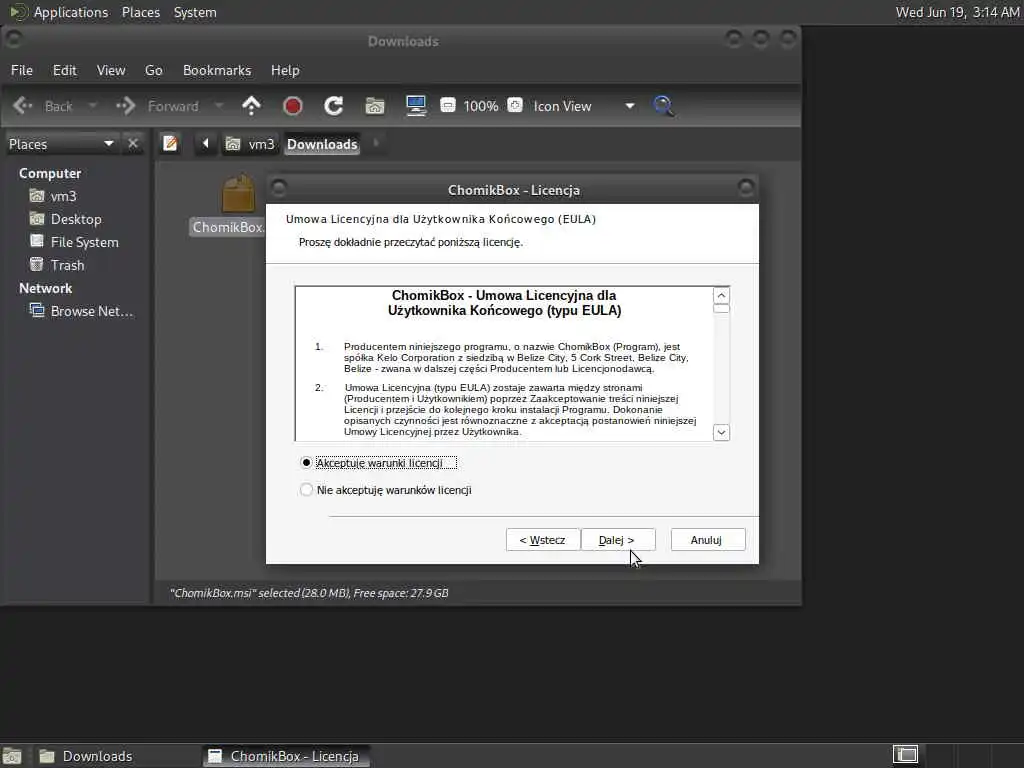
Task: Toggle location text entry pencil icon
Action: point(170,143)
